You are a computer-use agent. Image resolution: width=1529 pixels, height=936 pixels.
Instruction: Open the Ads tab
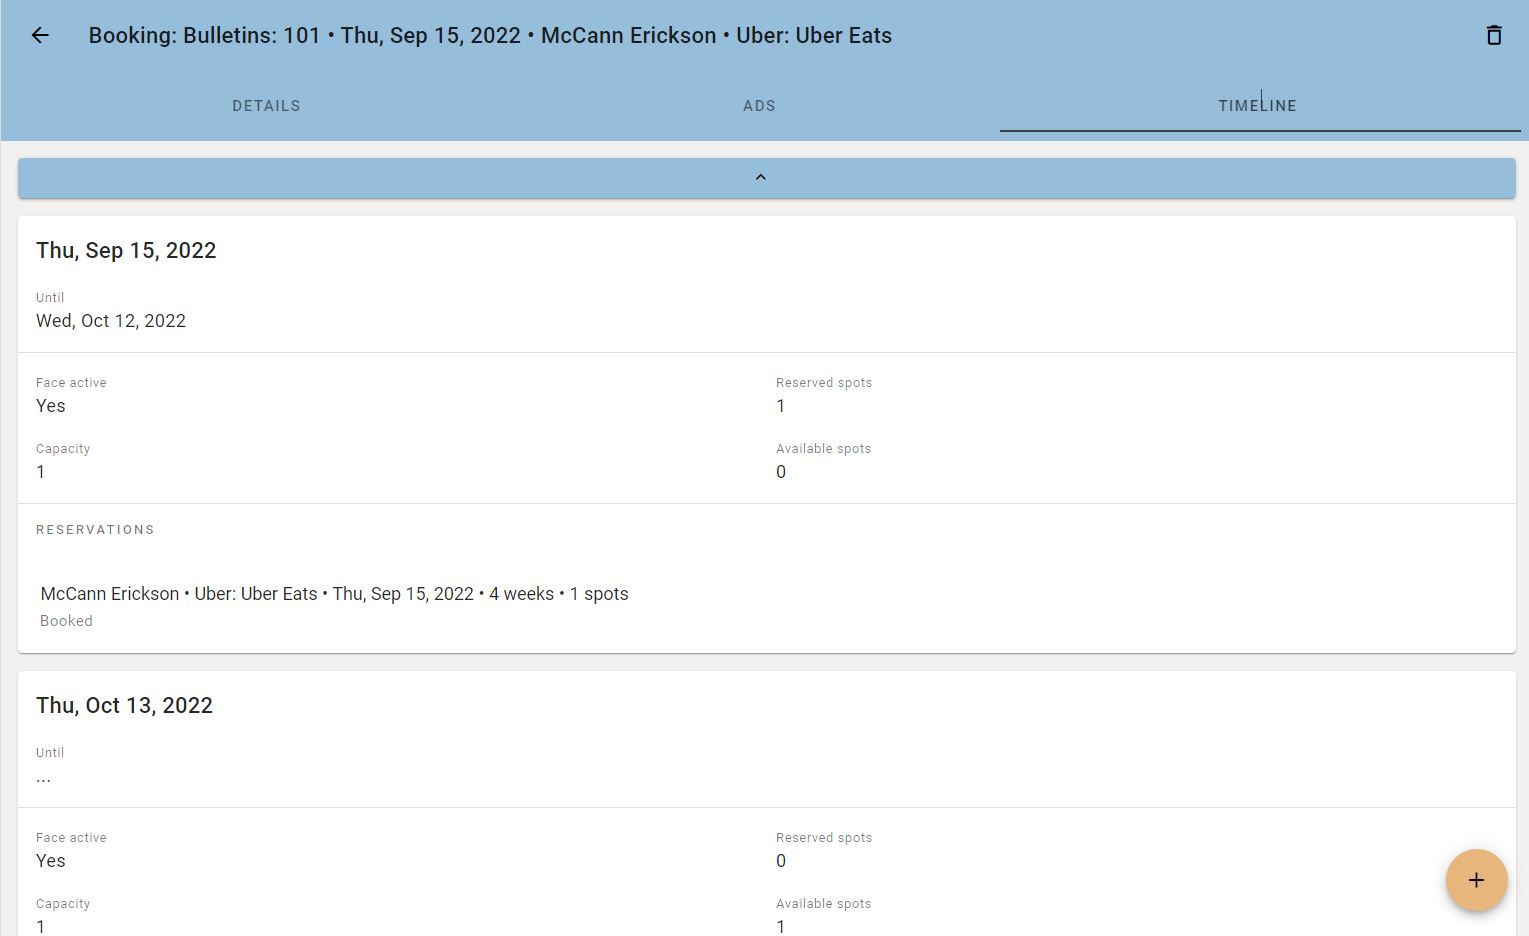pyautogui.click(x=759, y=106)
